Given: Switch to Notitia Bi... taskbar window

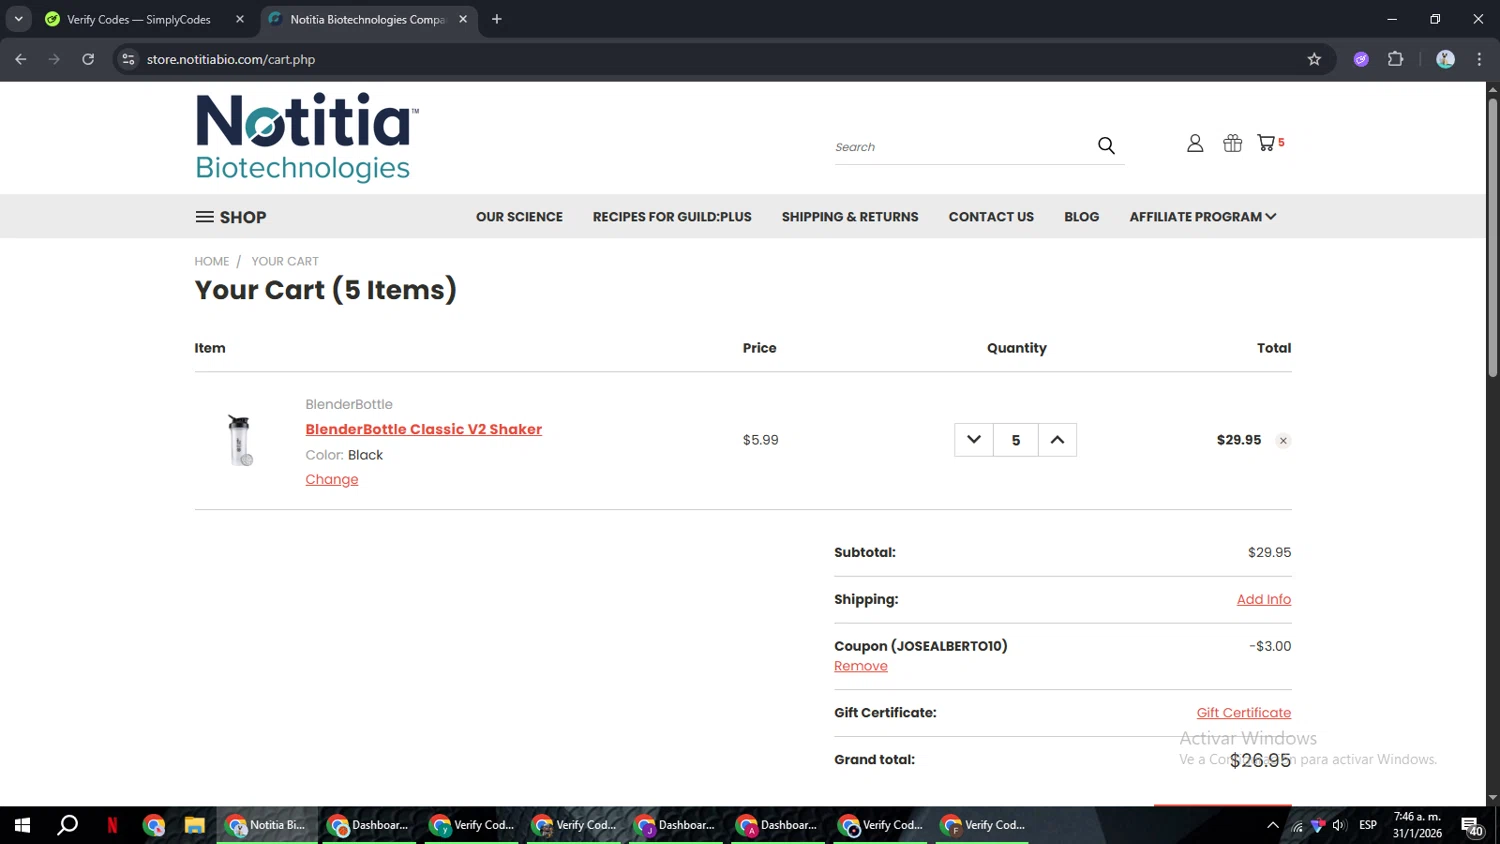Looking at the screenshot, I should 267,825.
